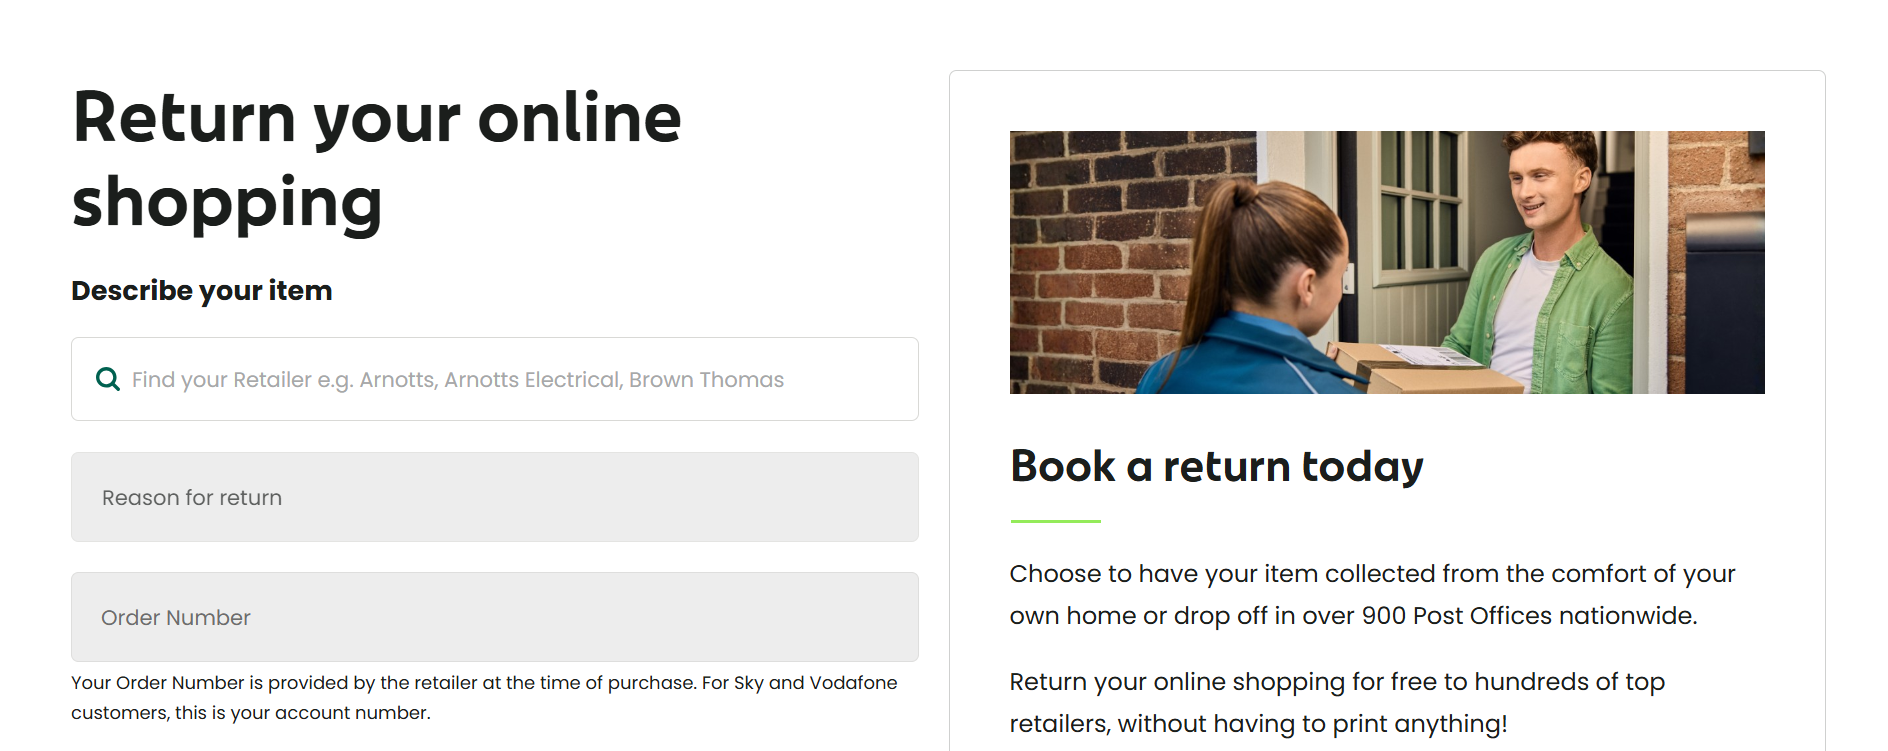Screen dimensions: 1888x751
Task: Click 'without having to print anything' text
Action: coord(1311,724)
